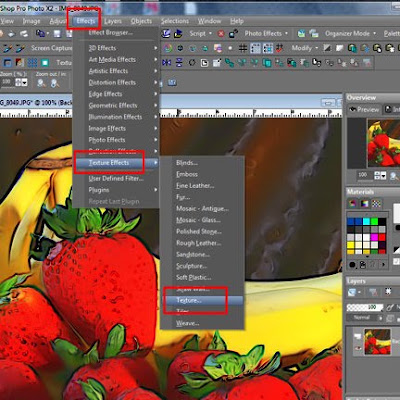Toggle the second highlighted guides icon
The height and width of the screenshot is (400, 400).
(x=268, y=48)
